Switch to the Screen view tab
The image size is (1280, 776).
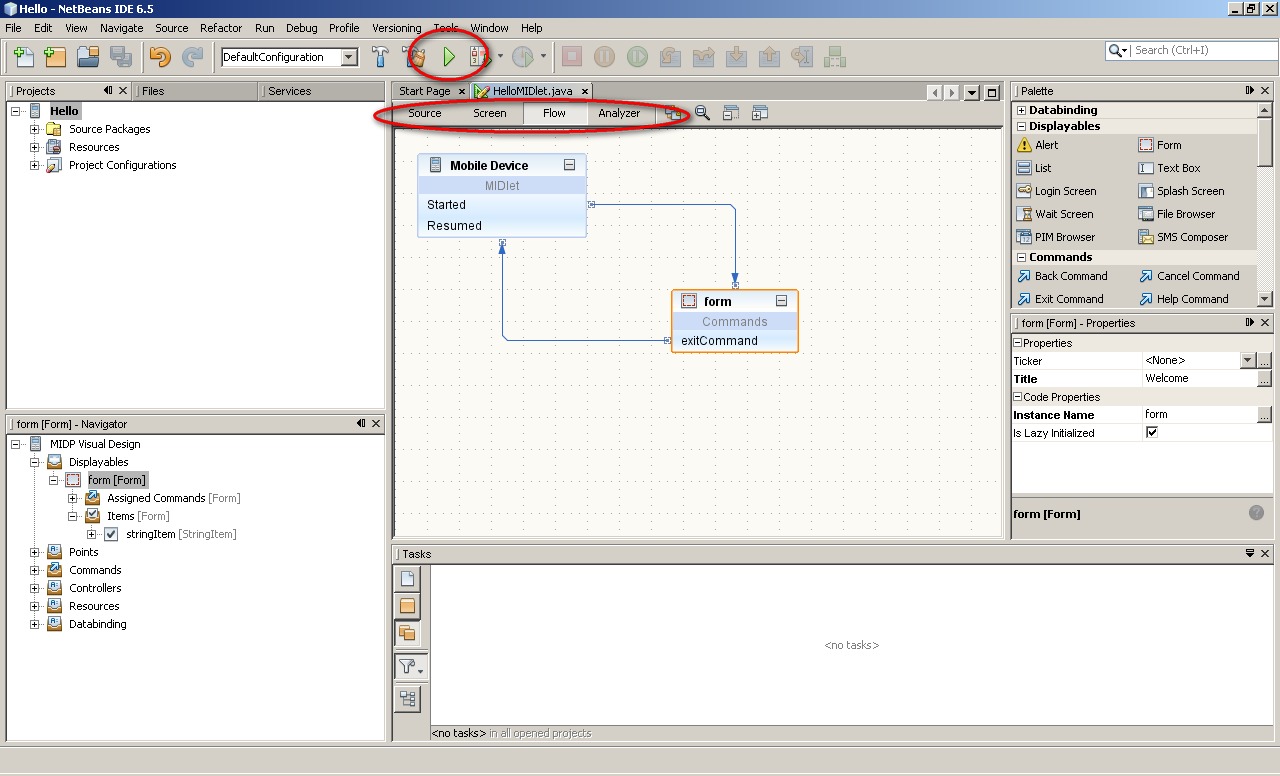tap(490, 113)
